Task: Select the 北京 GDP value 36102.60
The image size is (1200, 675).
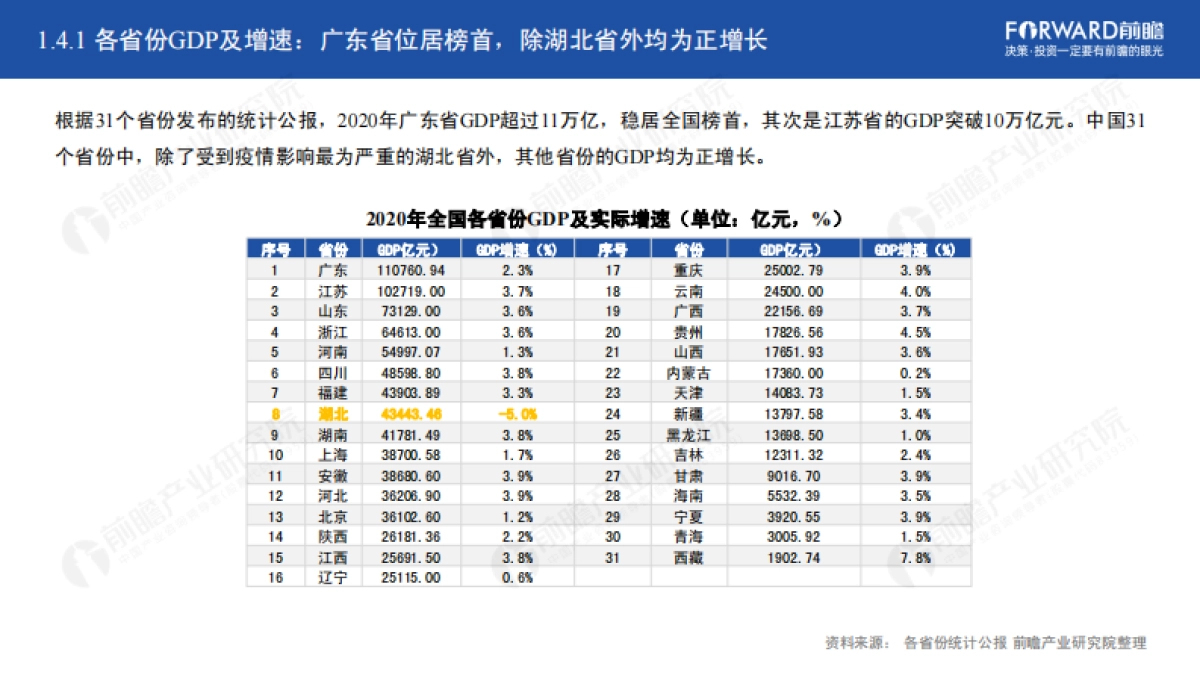Action: [412, 516]
